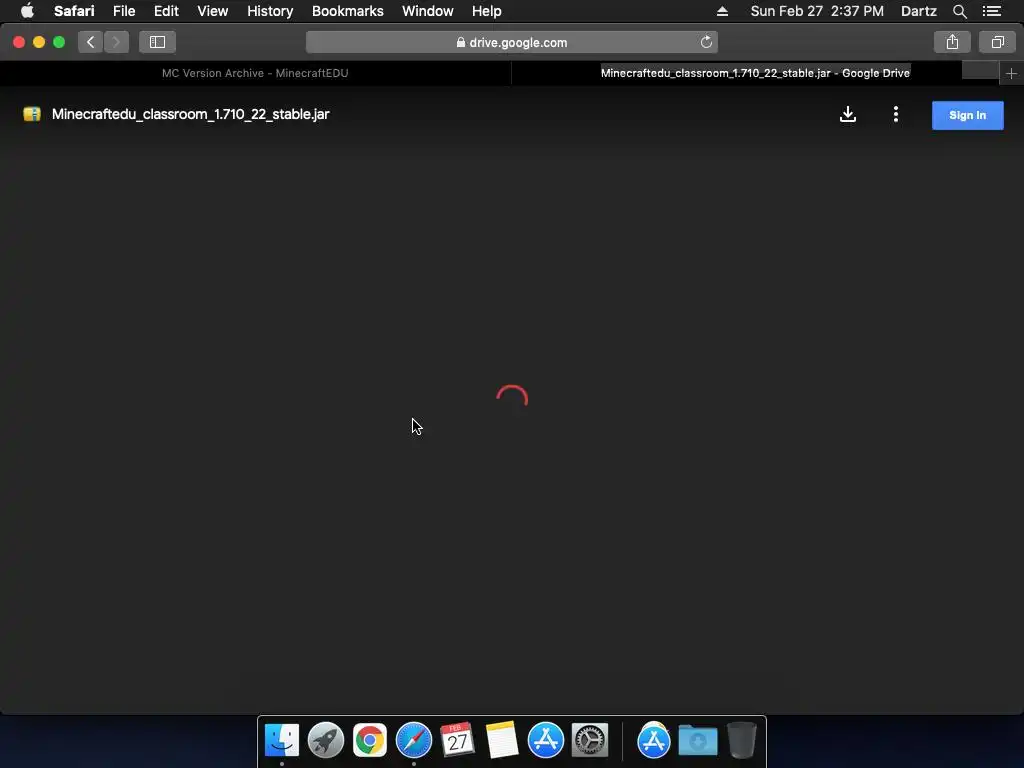Open the three-dot more actions menu

895,114
